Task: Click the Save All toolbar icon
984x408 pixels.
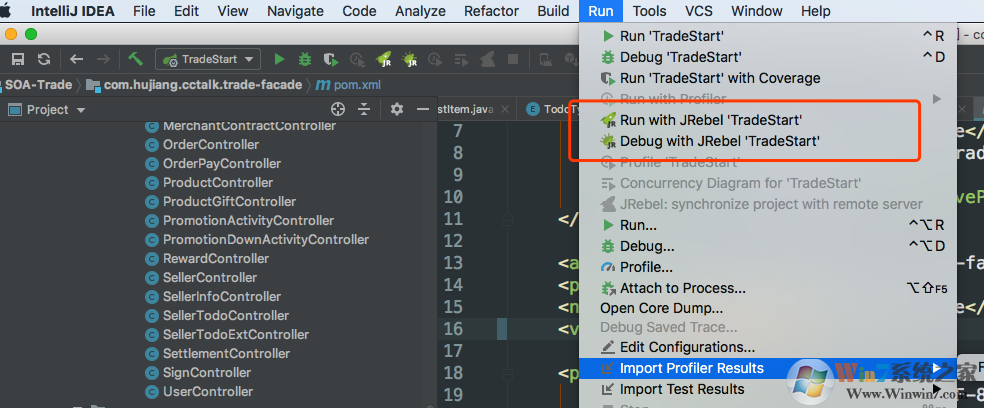Action: pos(18,60)
